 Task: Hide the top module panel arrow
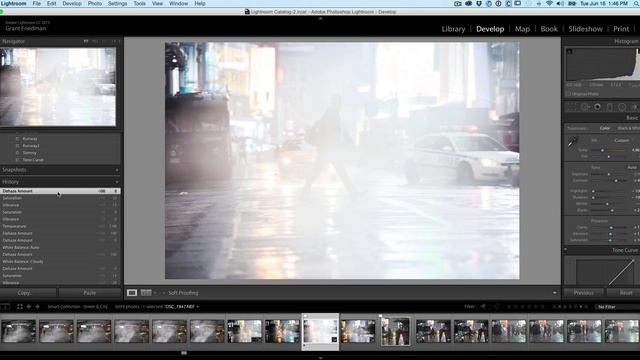pos(320,18)
